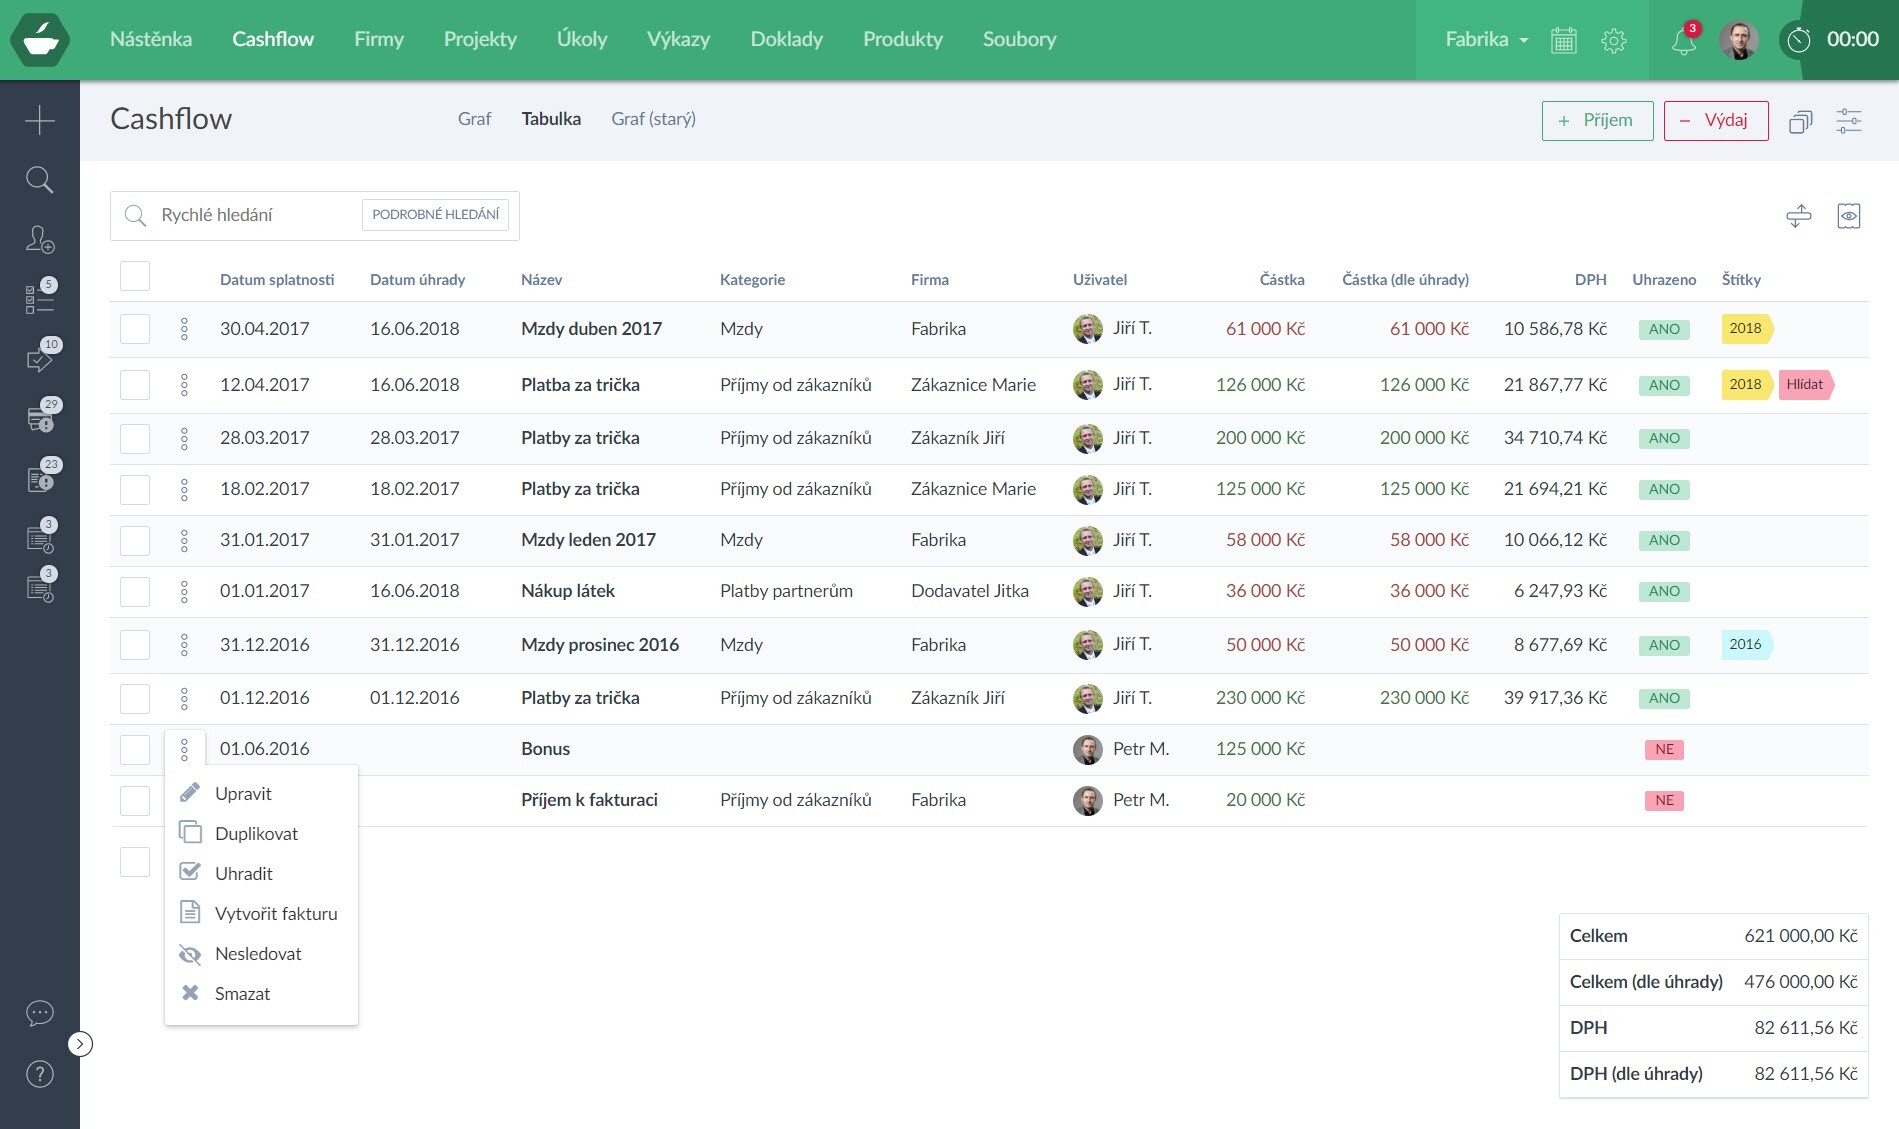Open the calendar icon in top bar

point(1563,40)
